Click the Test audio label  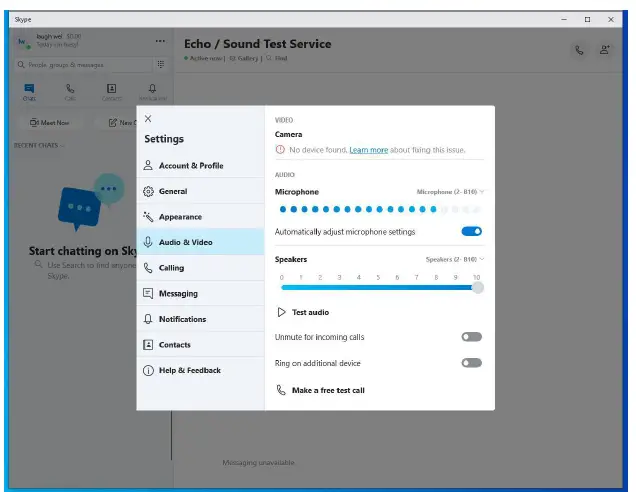(310, 312)
